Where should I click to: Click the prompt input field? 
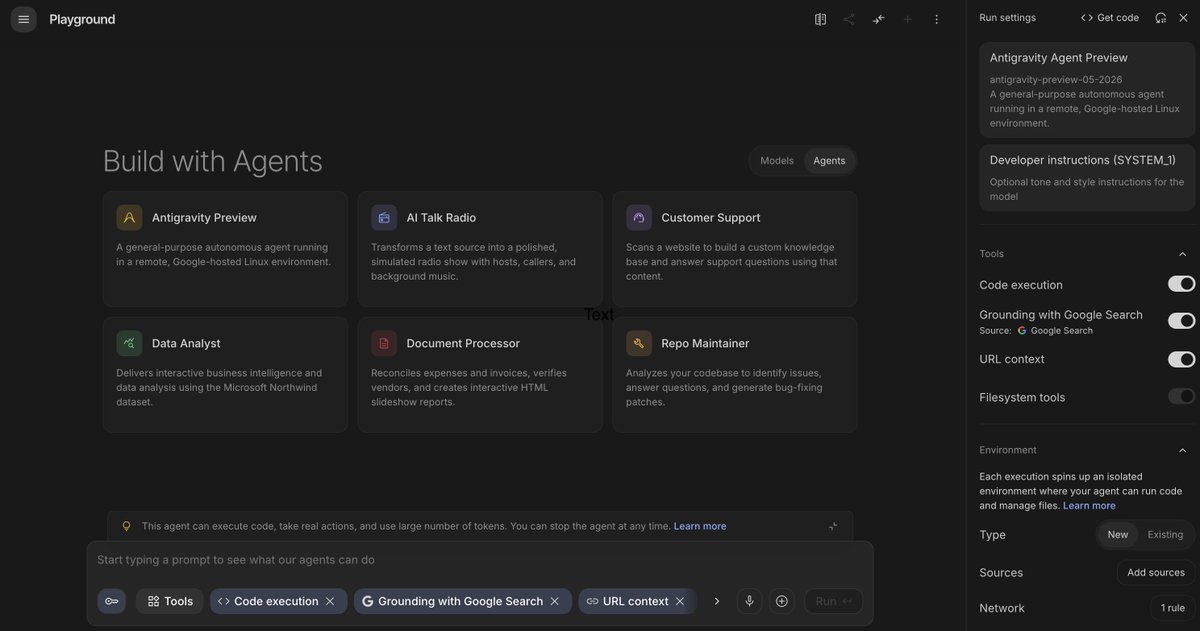pyautogui.click(x=480, y=560)
